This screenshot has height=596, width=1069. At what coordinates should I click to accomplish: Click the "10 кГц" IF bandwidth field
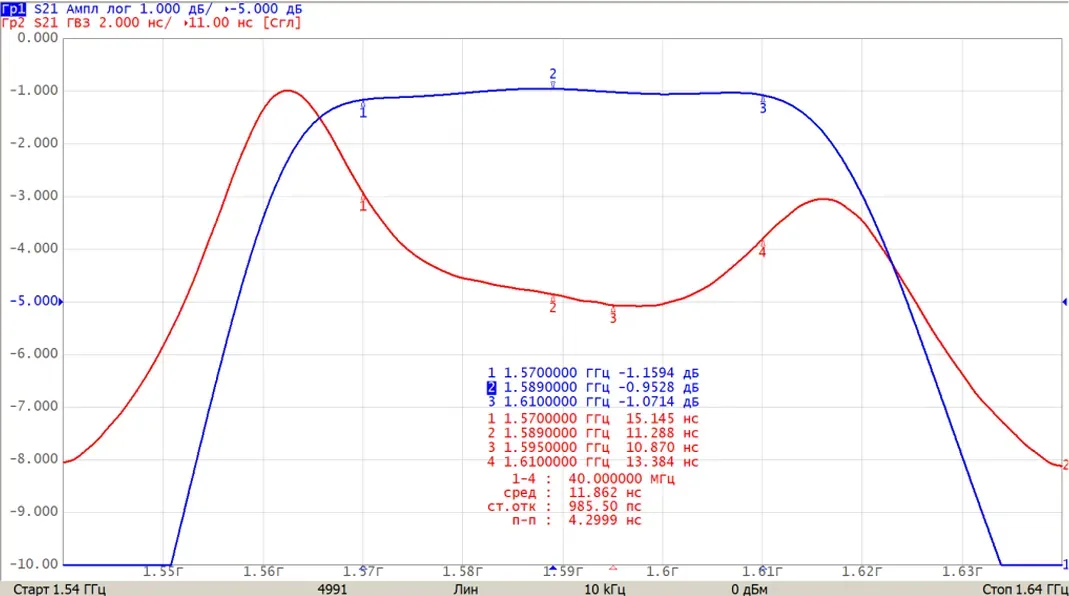click(605, 589)
